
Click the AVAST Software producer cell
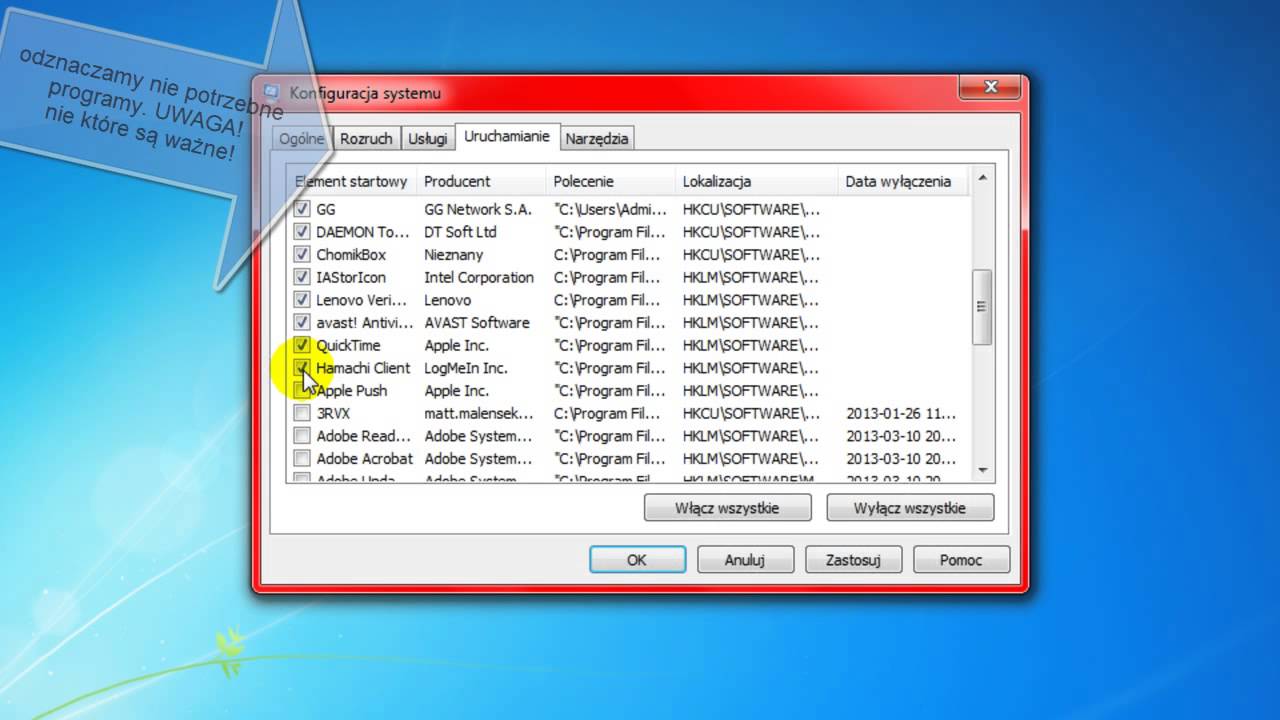click(x=477, y=322)
